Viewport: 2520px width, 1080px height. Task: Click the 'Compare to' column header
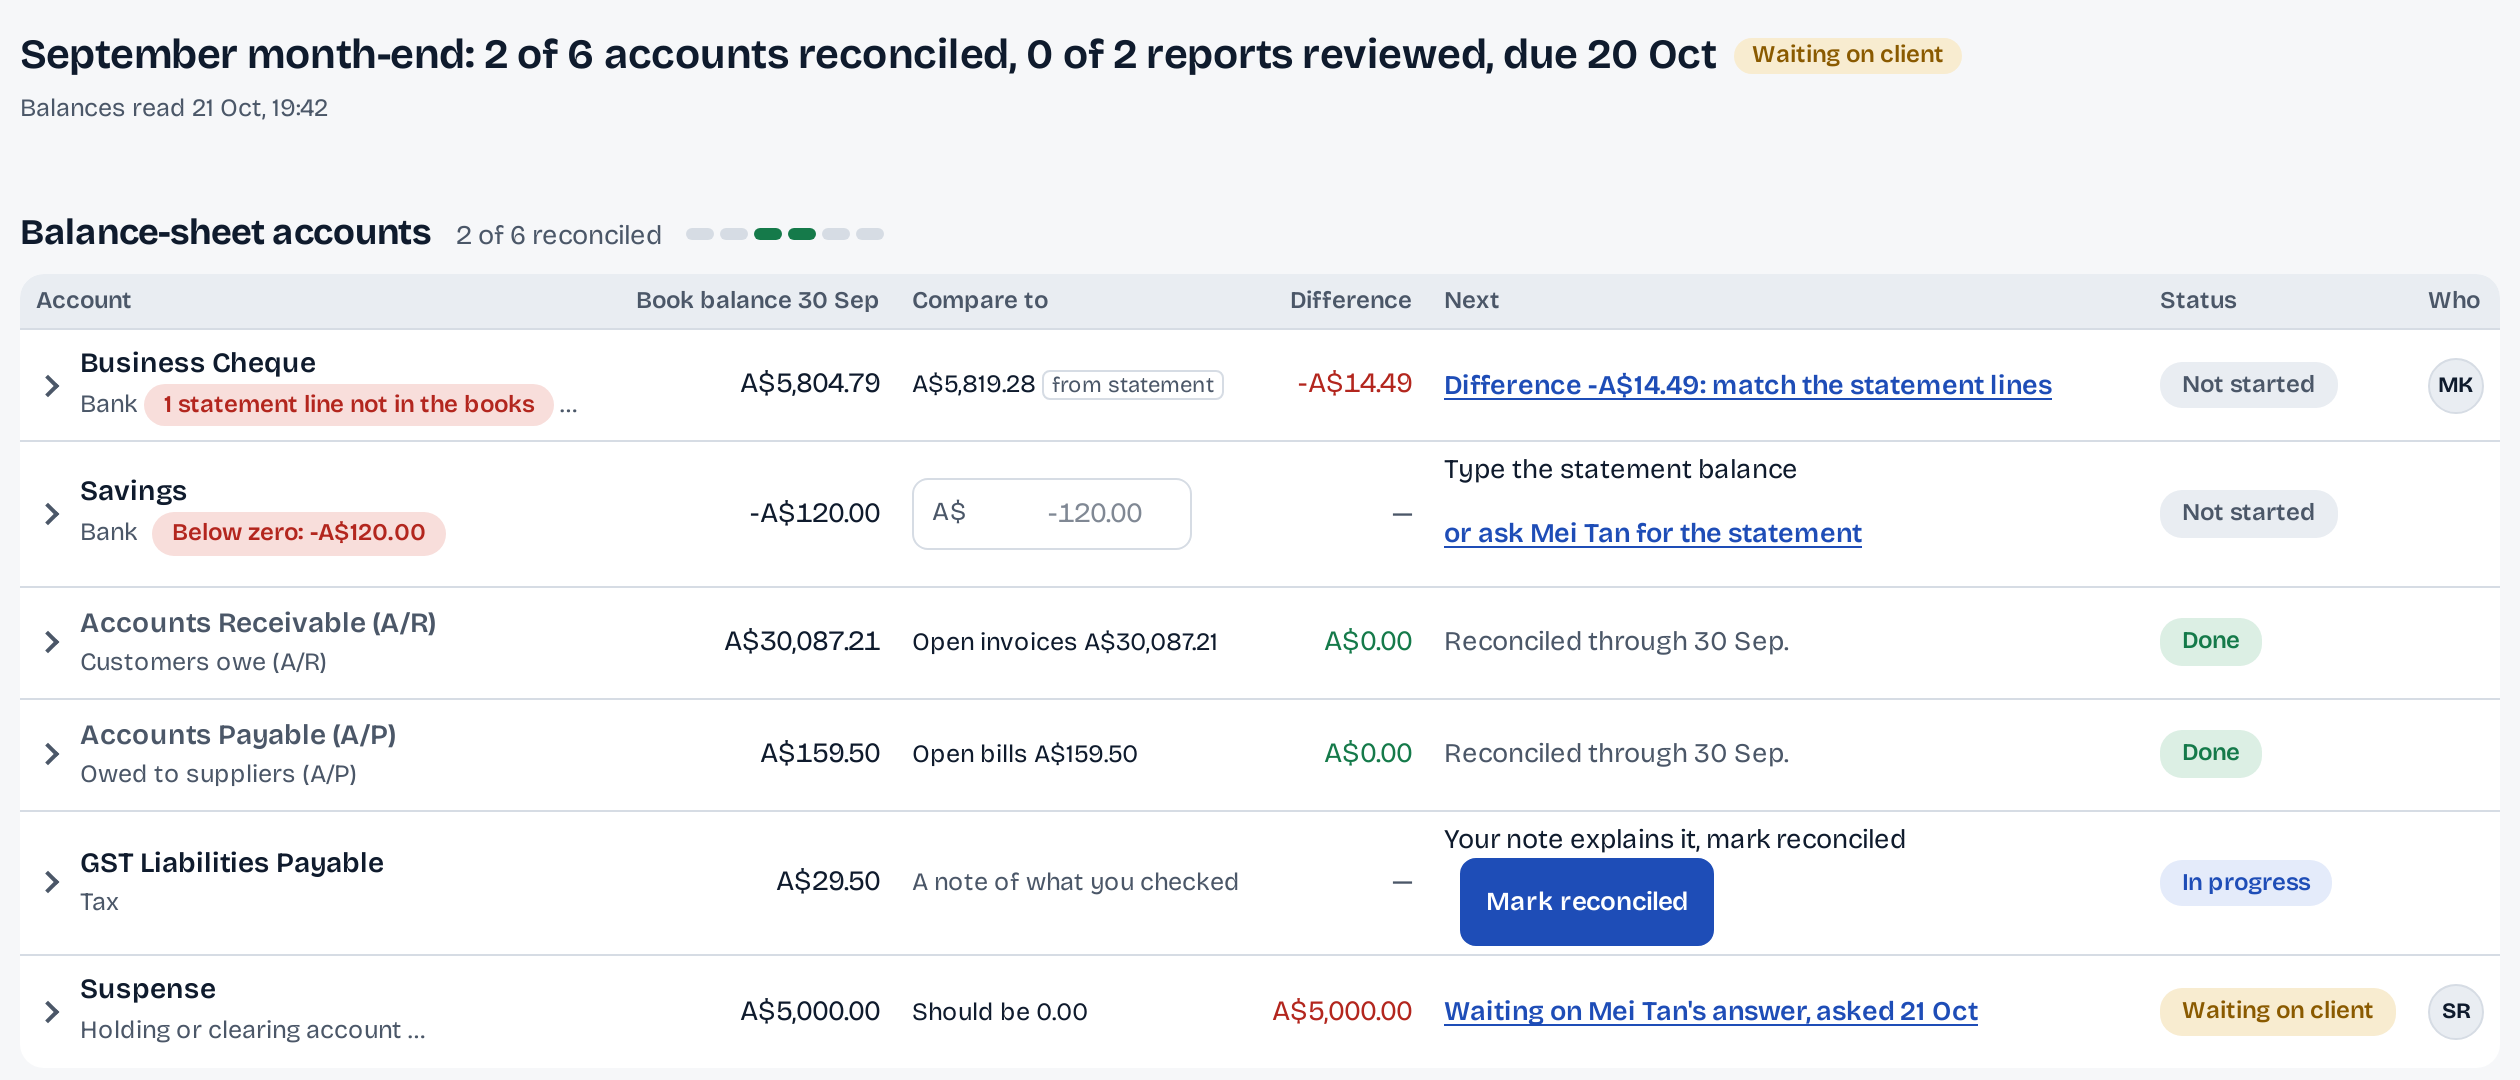(x=979, y=300)
